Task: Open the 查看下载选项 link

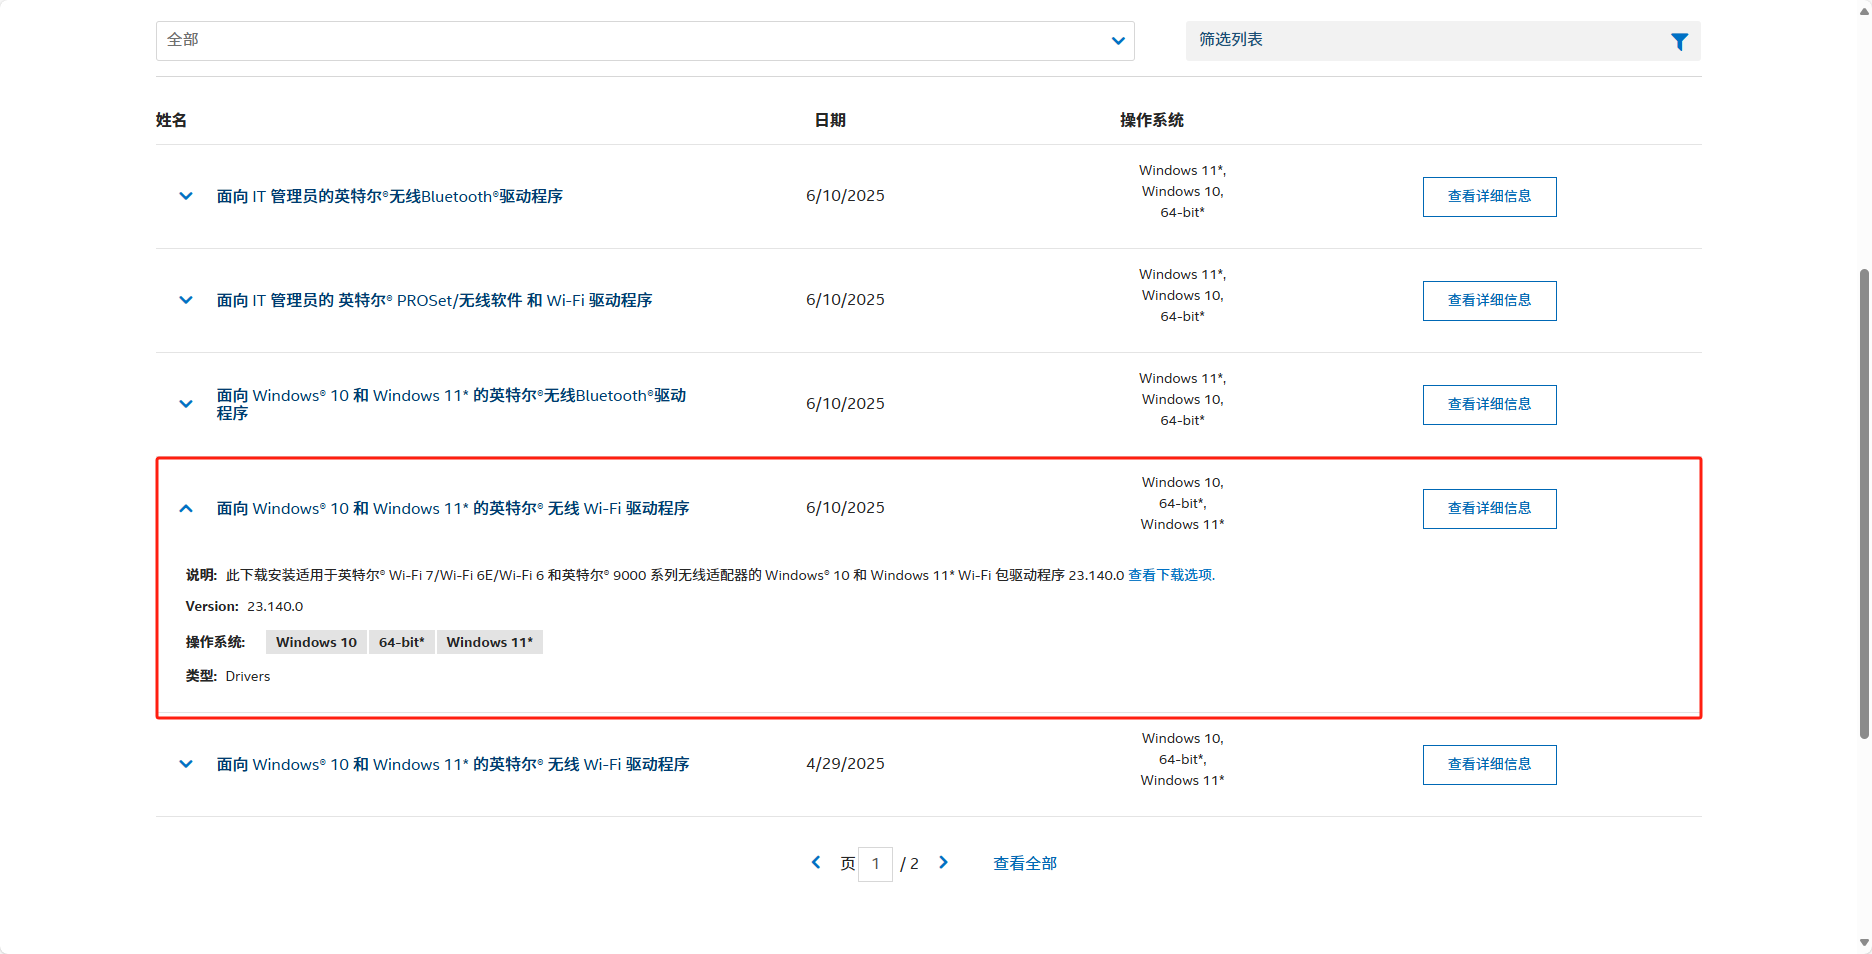Action: pyautogui.click(x=1170, y=575)
